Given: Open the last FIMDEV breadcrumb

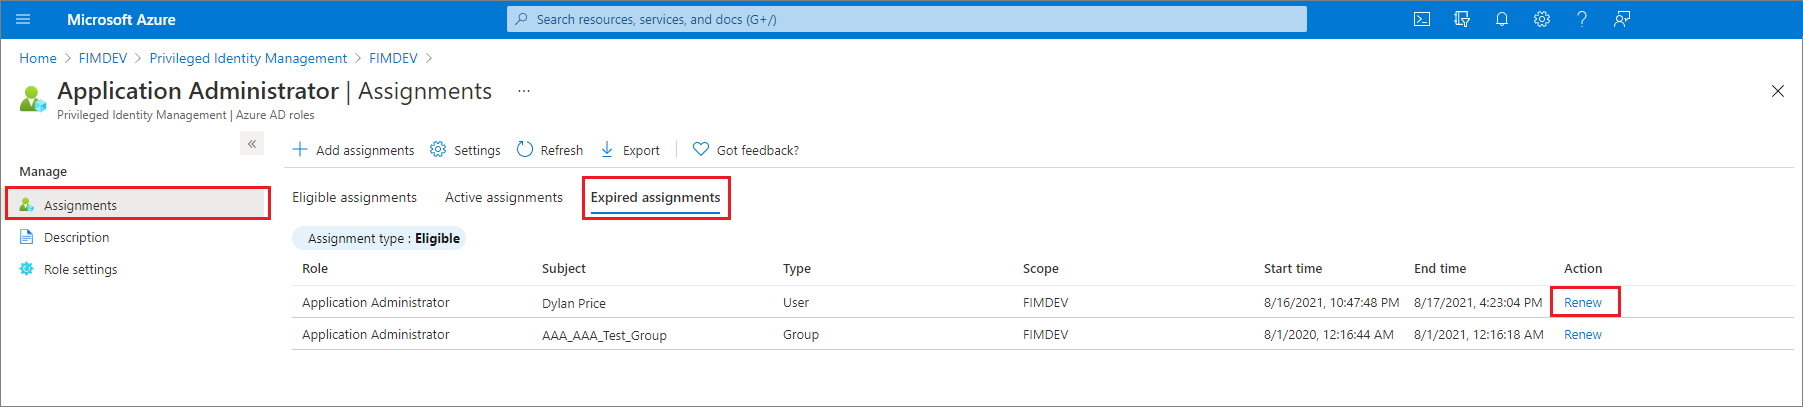Looking at the screenshot, I should tap(393, 58).
